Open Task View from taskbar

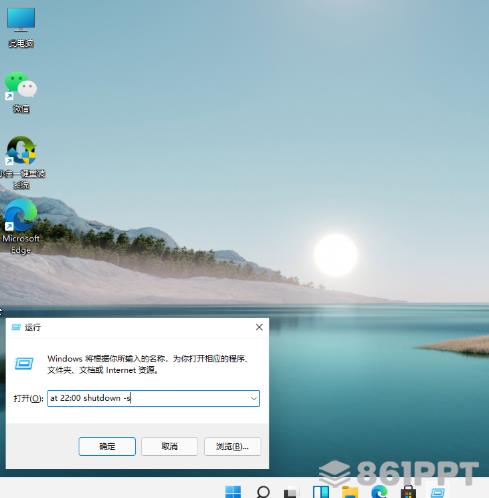290,492
